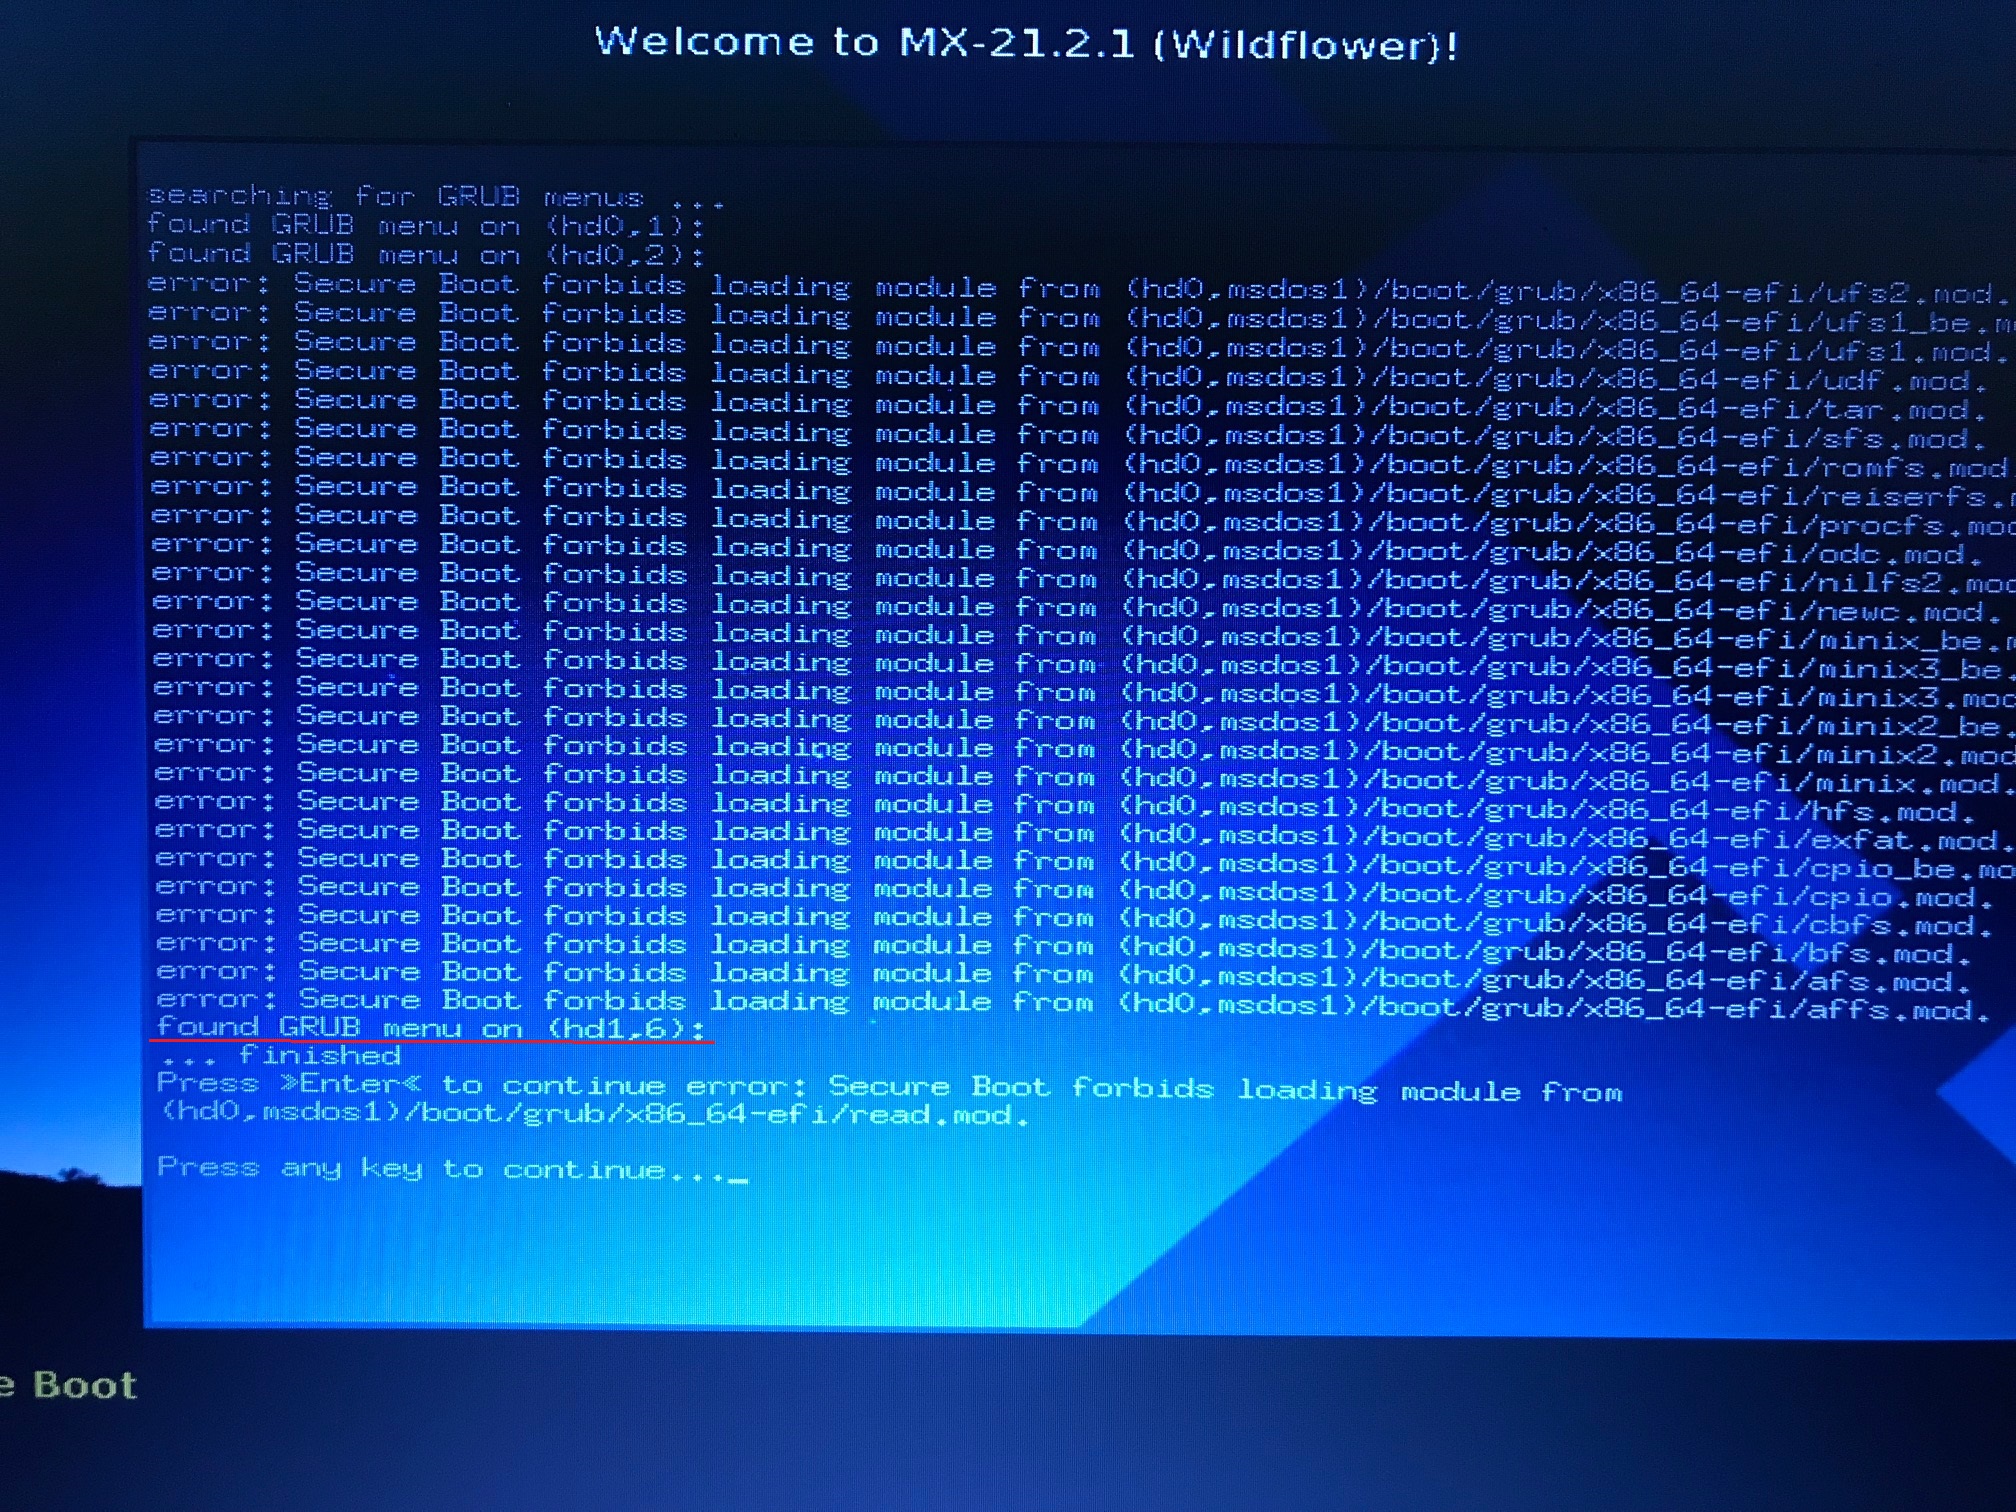Click the '... finished' status line

[280, 1056]
